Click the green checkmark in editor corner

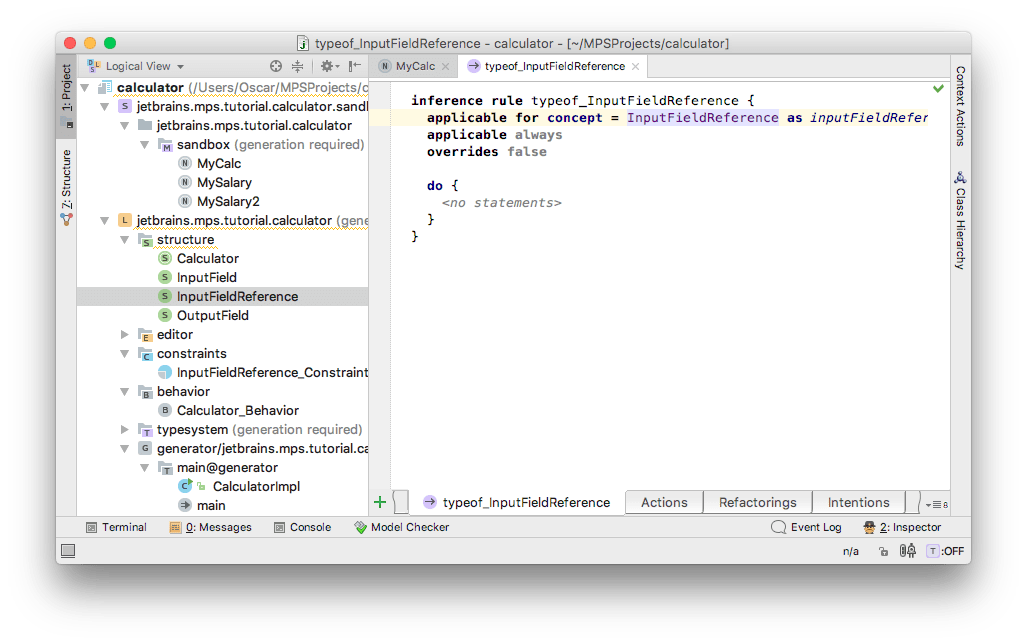coord(938,89)
